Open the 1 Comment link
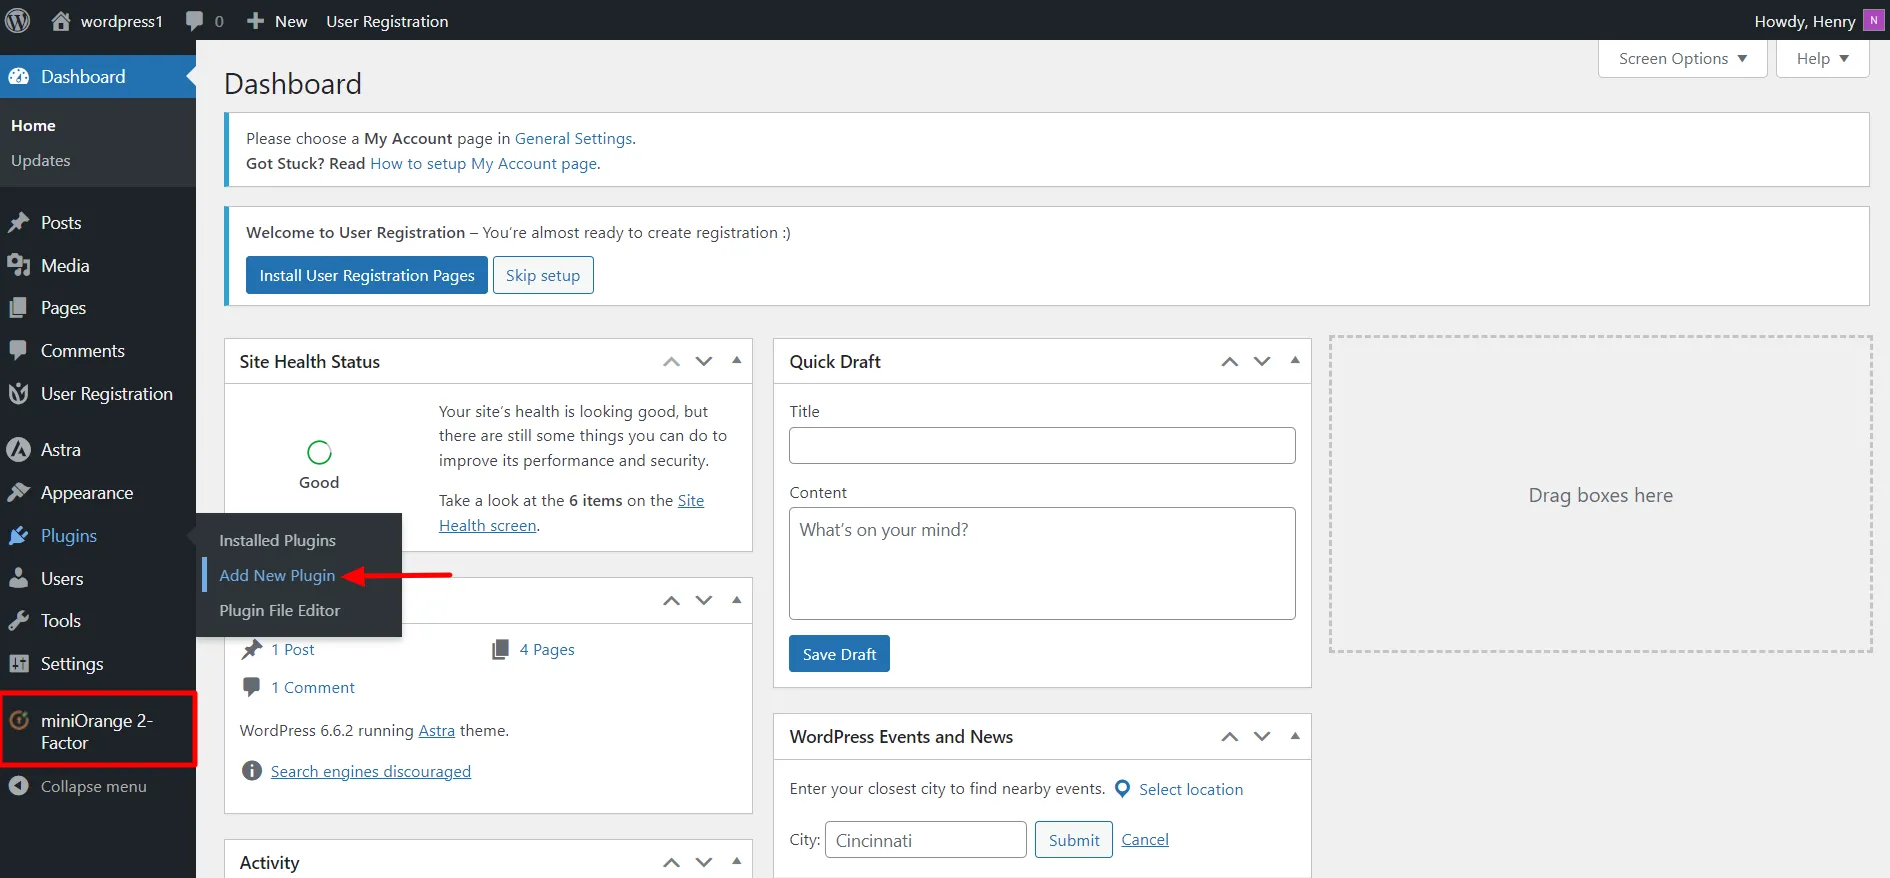 click(313, 688)
